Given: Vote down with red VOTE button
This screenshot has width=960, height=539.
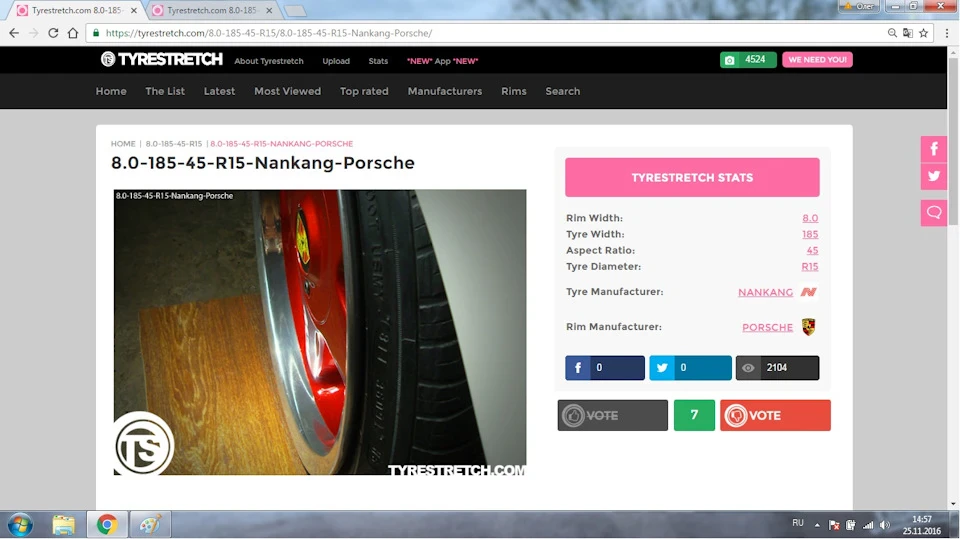Looking at the screenshot, I should click(x=775, y=415).
